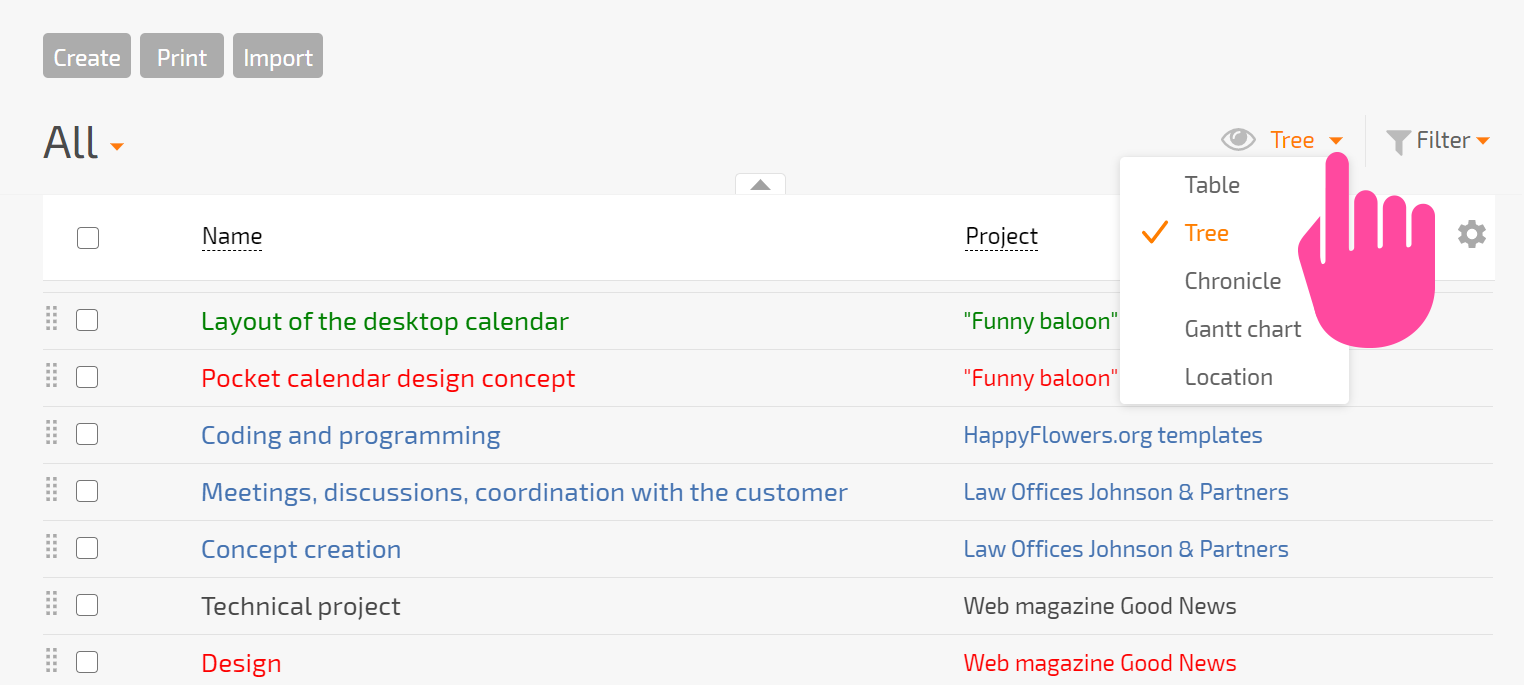This screenshot has height=685, width=1524.
Task: Click drag handle of Concept creation row
Action: pos(52,547)
